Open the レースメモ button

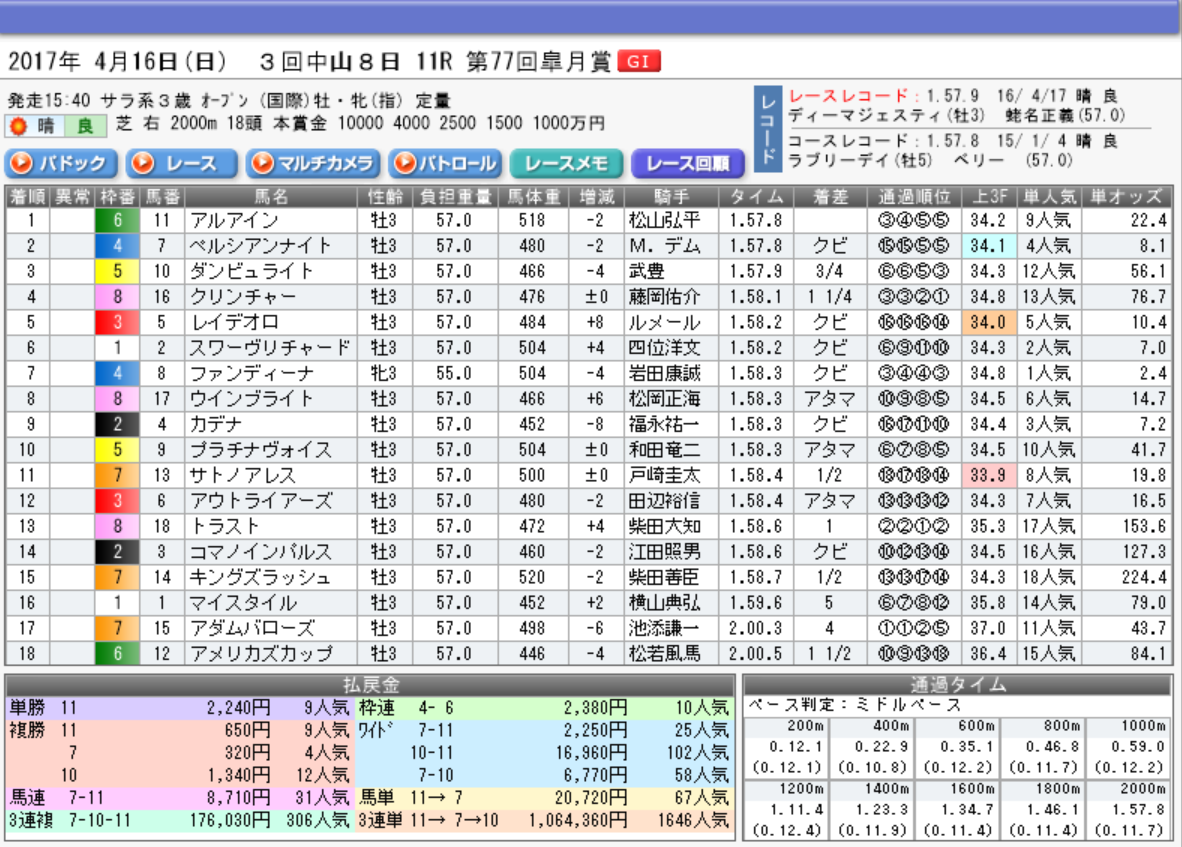click(x=566, y=163)
